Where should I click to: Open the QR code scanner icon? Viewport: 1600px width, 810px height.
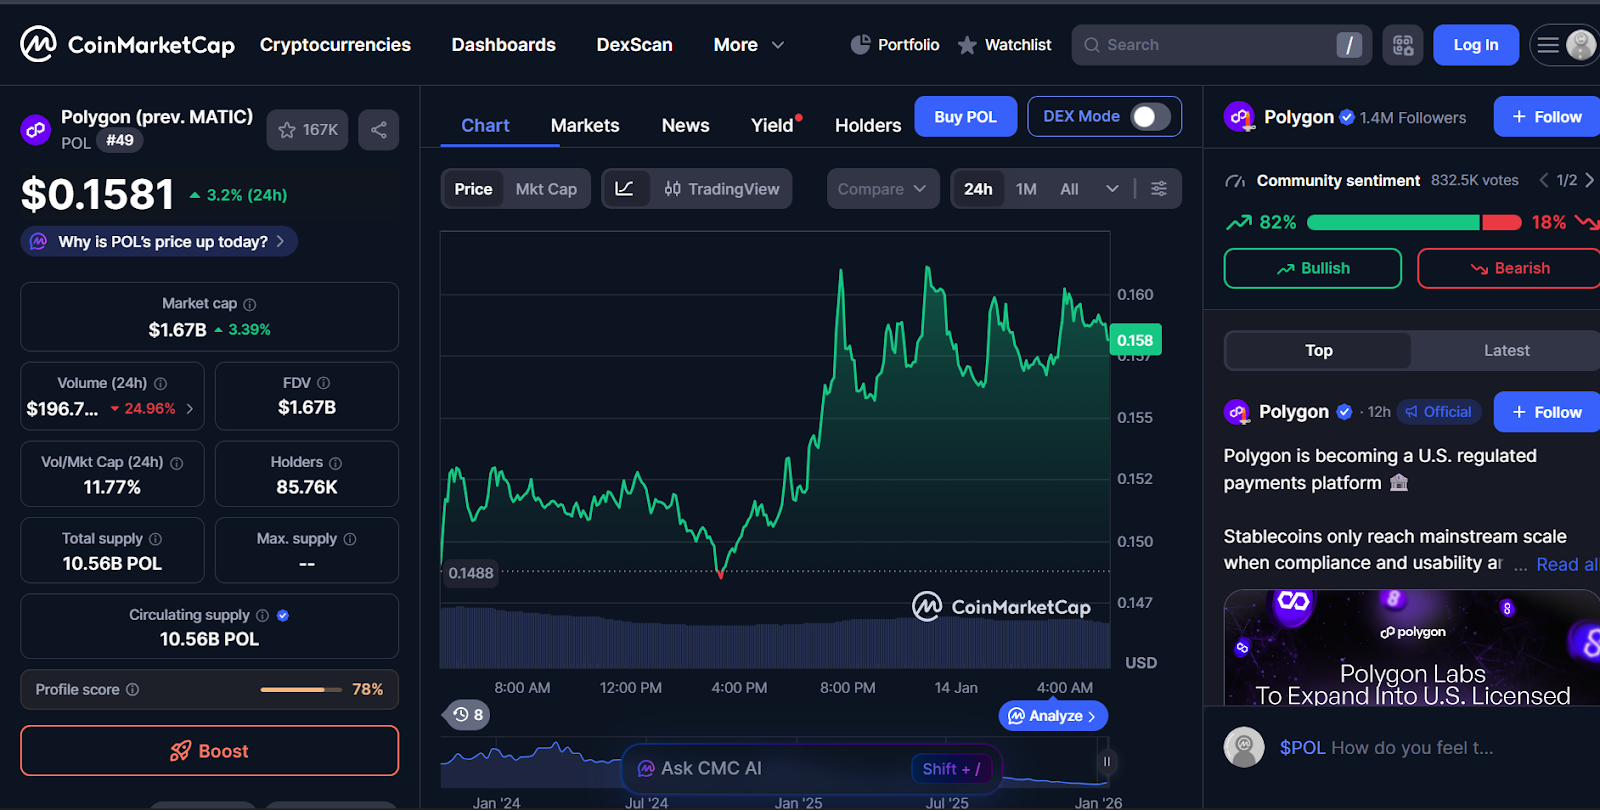[x=1403, y=45]
